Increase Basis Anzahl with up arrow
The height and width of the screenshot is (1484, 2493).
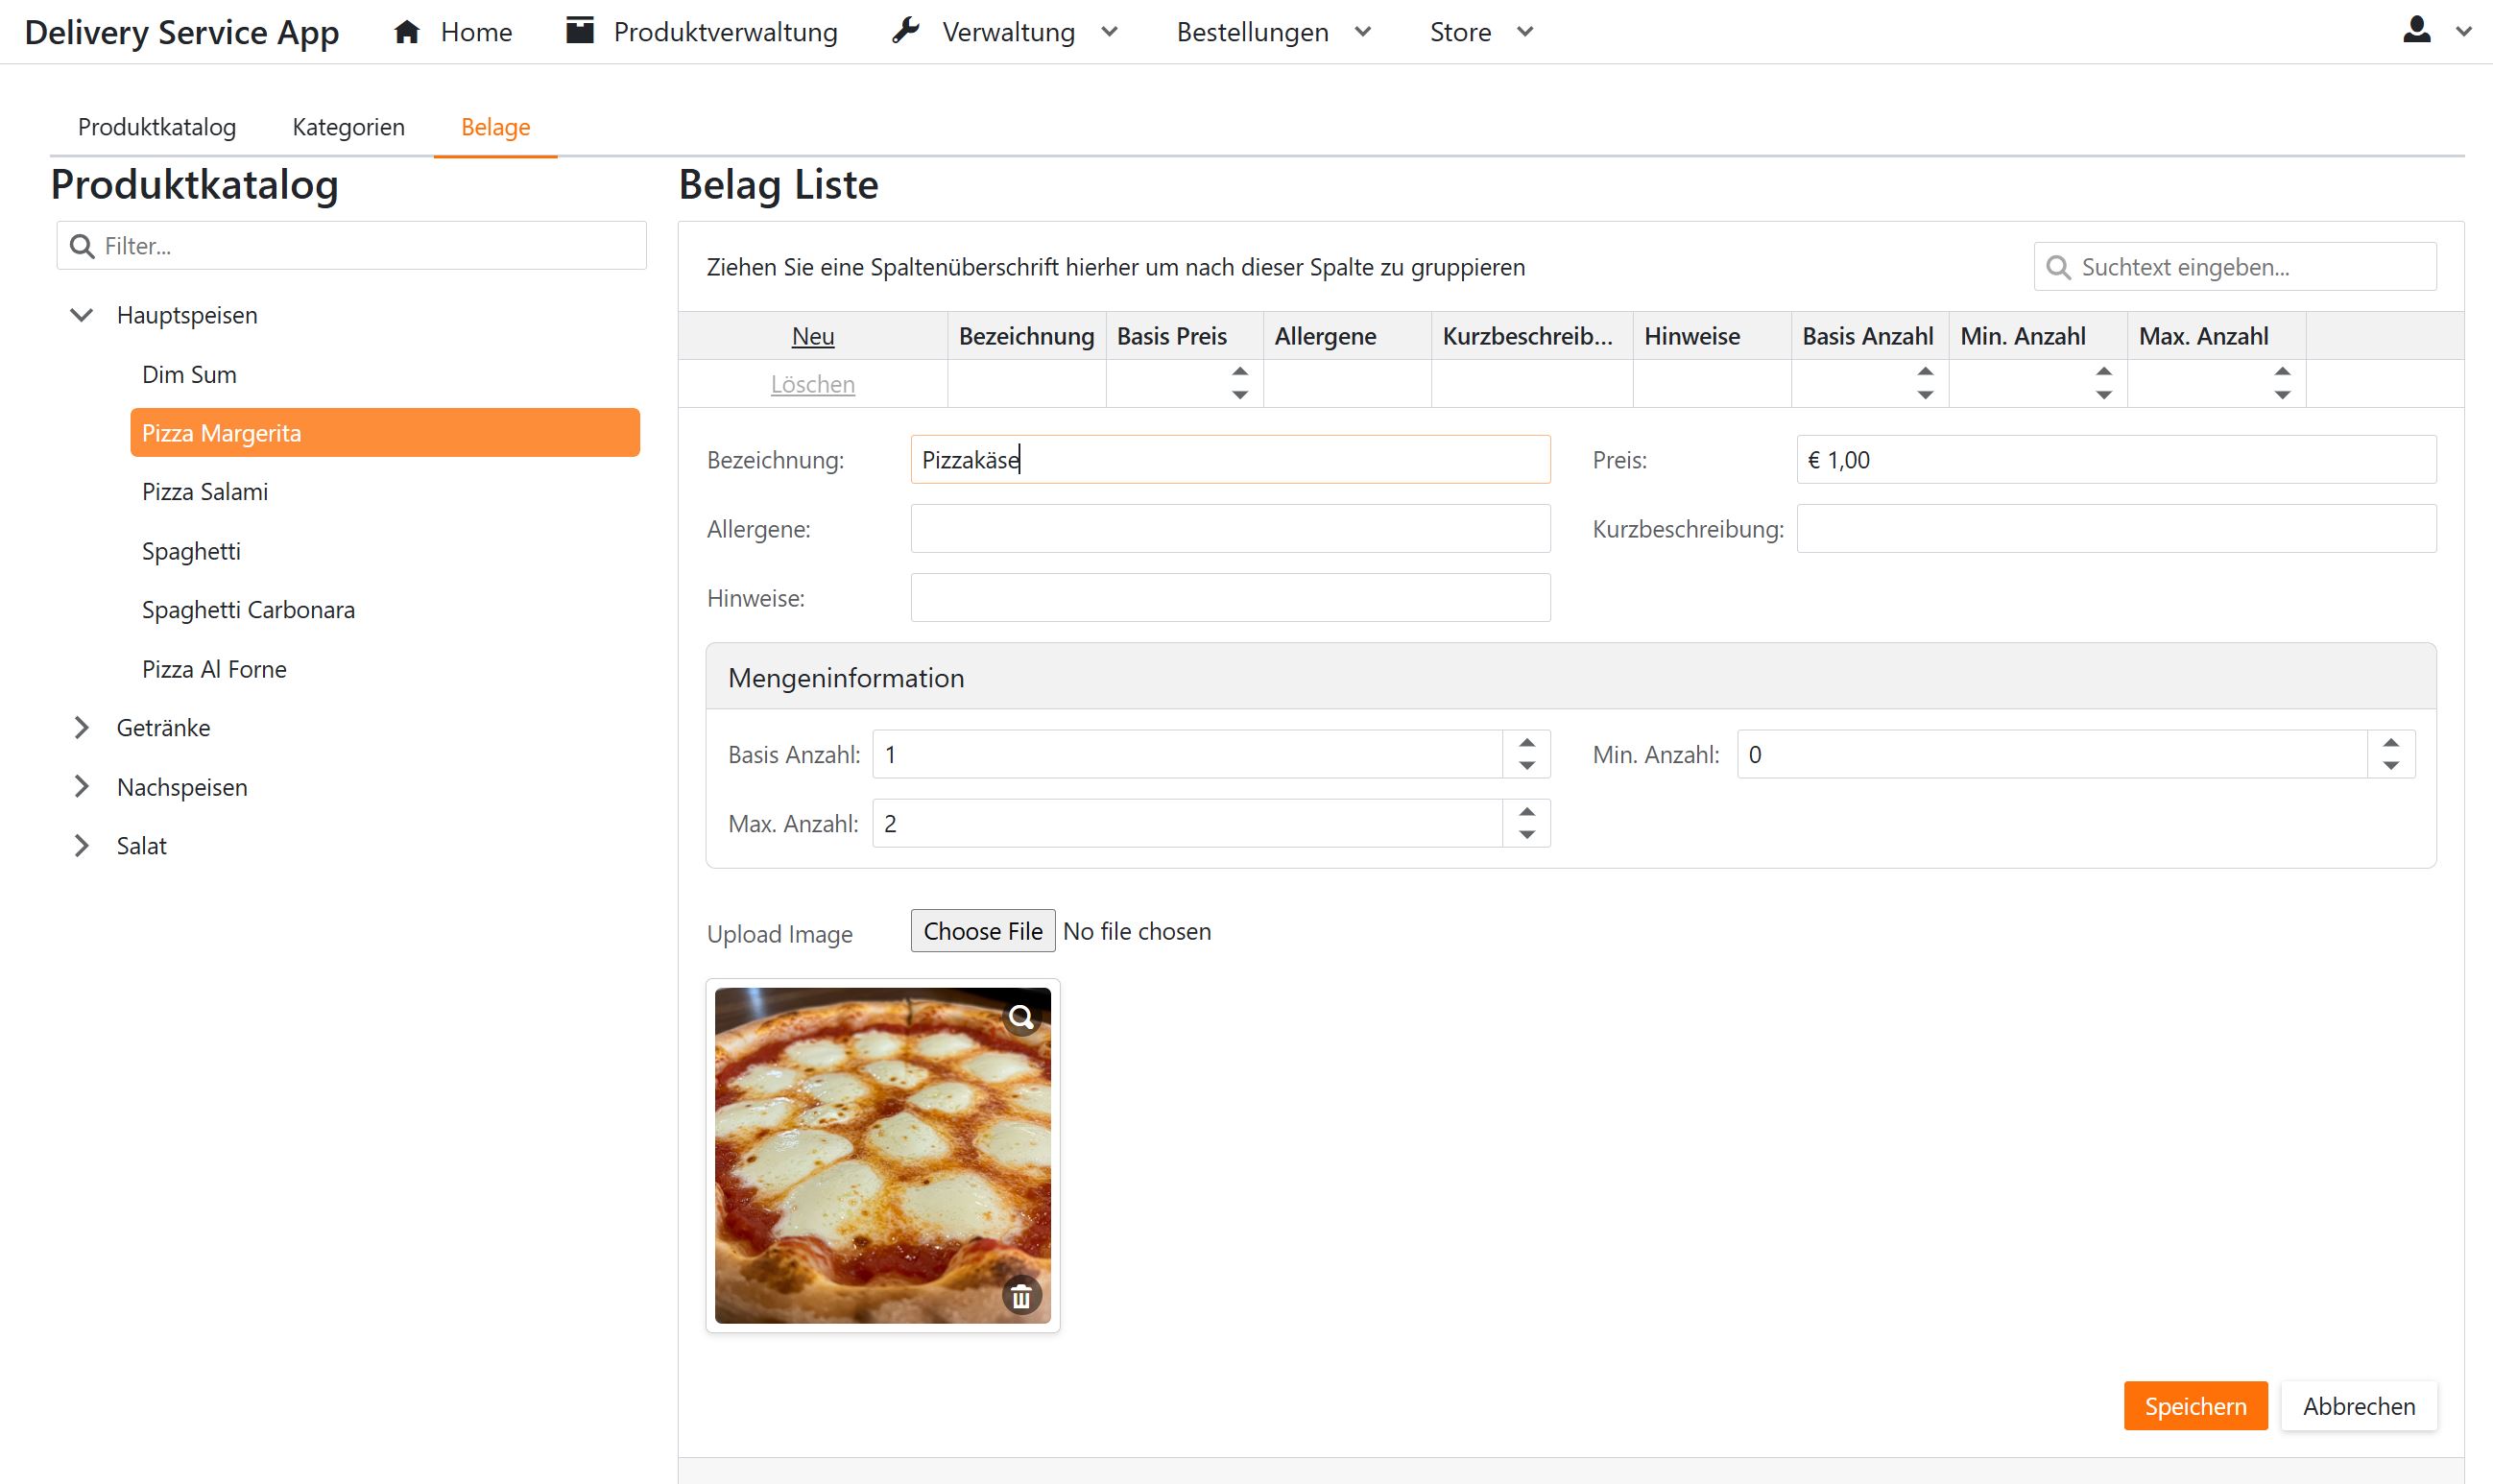click(x=1526, y=743)
